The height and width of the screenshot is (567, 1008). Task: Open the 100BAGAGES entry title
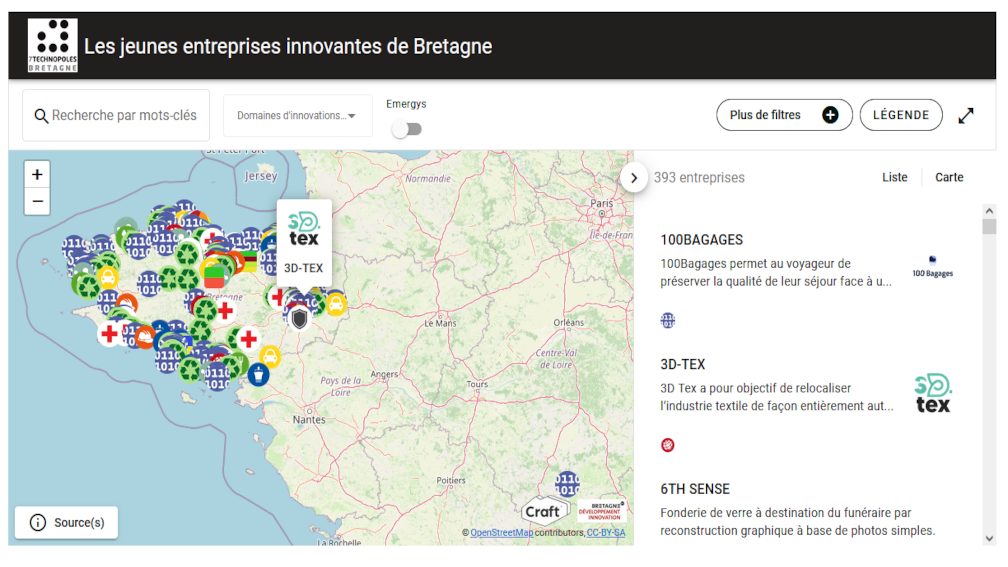tap(701, 240)
